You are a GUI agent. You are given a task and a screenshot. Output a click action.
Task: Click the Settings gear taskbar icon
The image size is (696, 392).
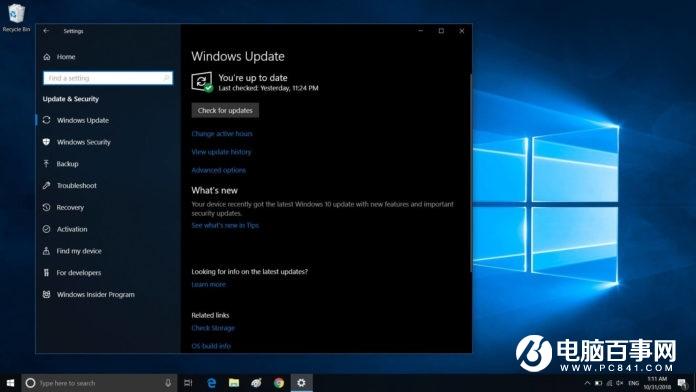[x=301, y=383]
